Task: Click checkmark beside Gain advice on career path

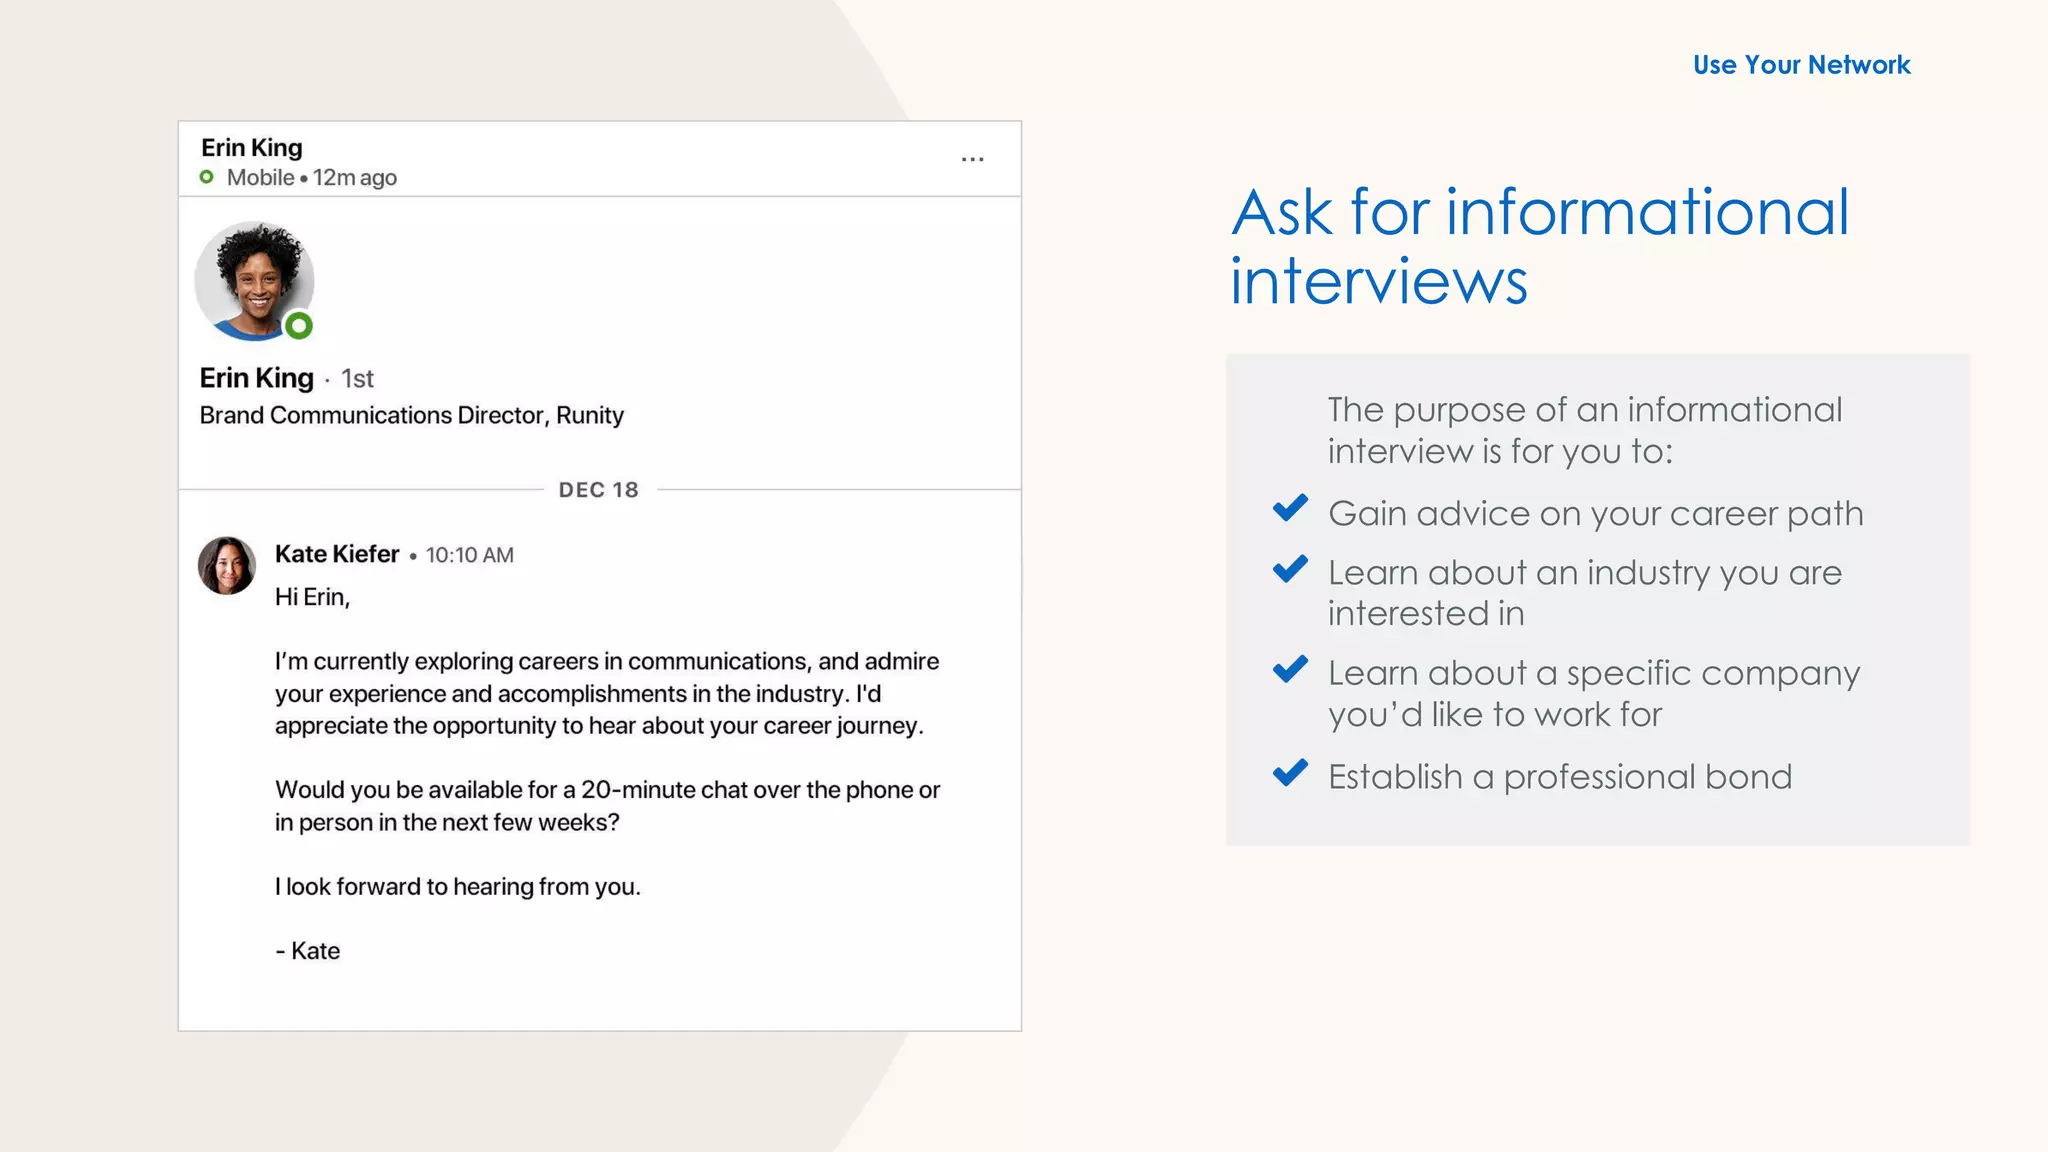Action: tap(1290, 509)
